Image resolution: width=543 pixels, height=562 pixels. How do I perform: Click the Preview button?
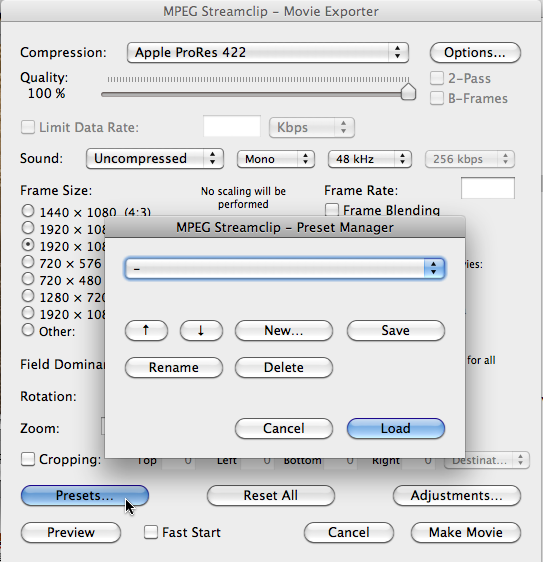tap(71, 533)
